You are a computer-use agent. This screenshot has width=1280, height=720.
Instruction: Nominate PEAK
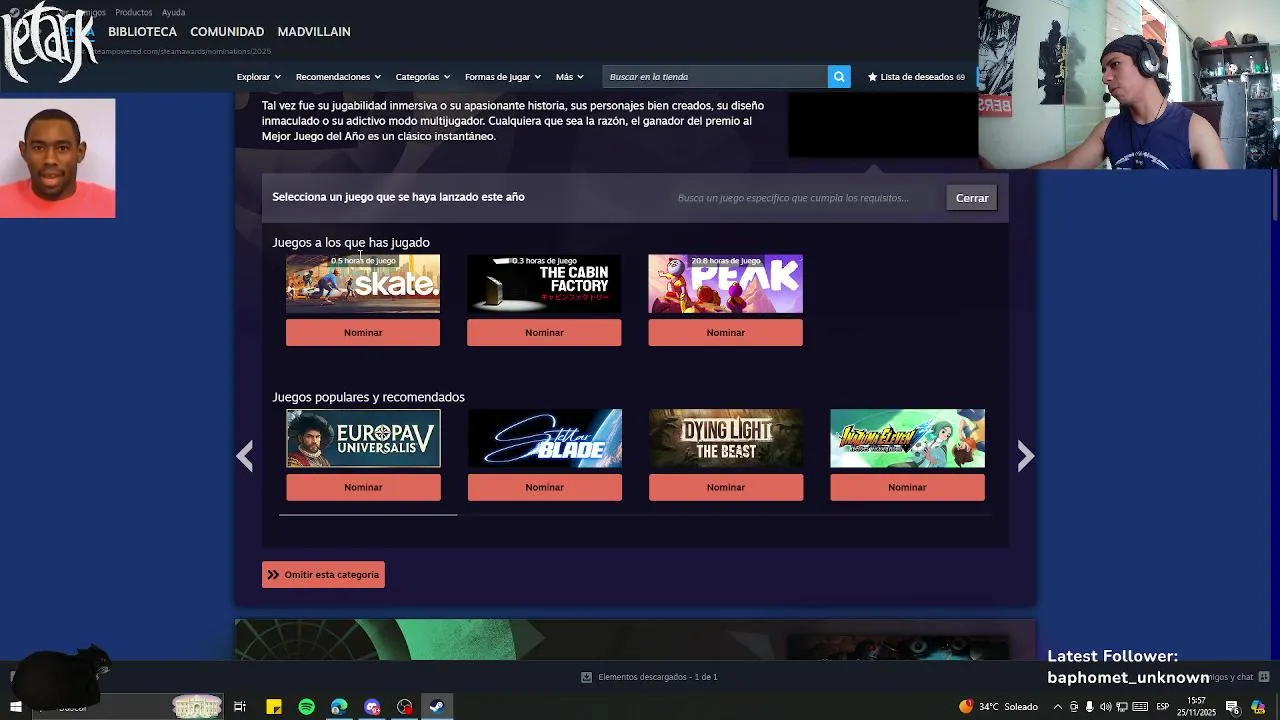click(x=725, y=333)
